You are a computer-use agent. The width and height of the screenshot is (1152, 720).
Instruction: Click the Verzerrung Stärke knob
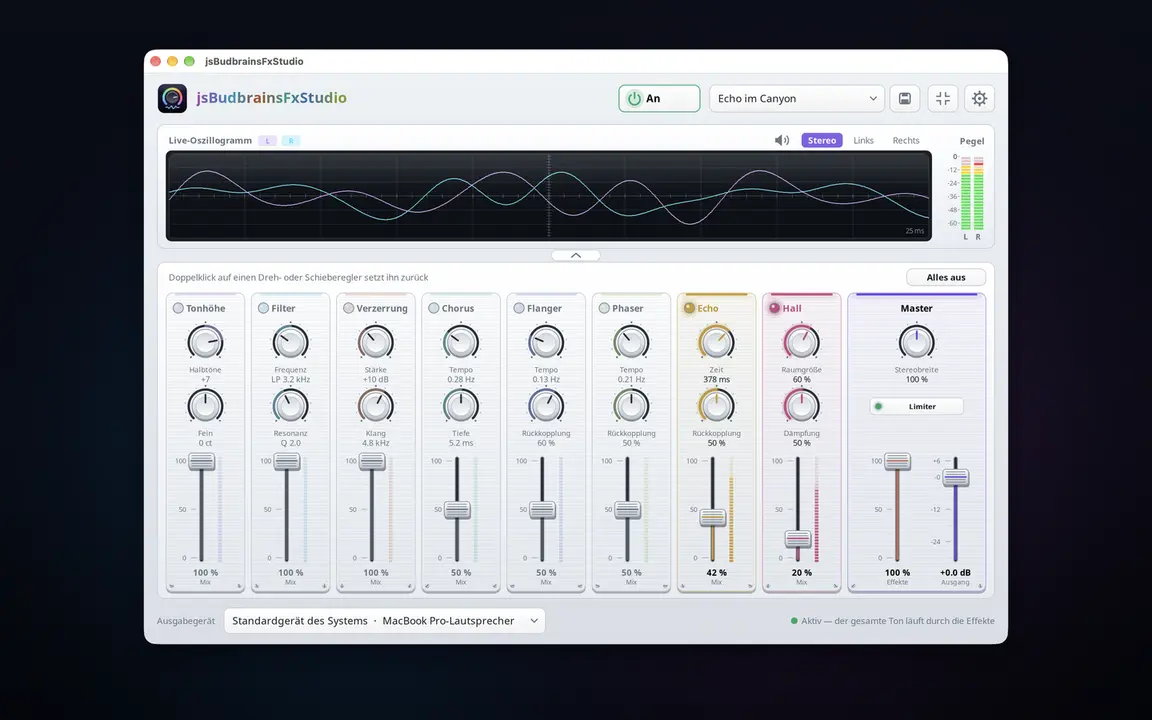pyautogui.click(x=375, y=342)
